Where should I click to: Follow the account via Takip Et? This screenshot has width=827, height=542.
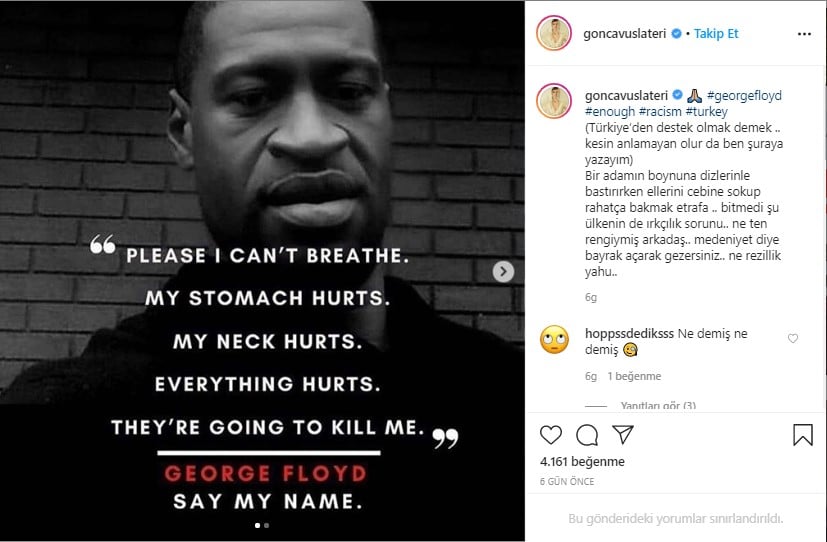[x=716, y=33]
